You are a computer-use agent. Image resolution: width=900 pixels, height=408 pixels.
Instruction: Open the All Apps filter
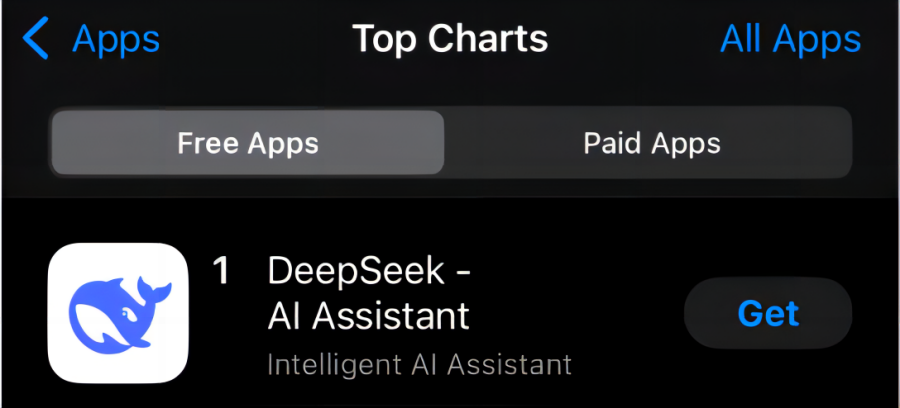click(790, 39)
